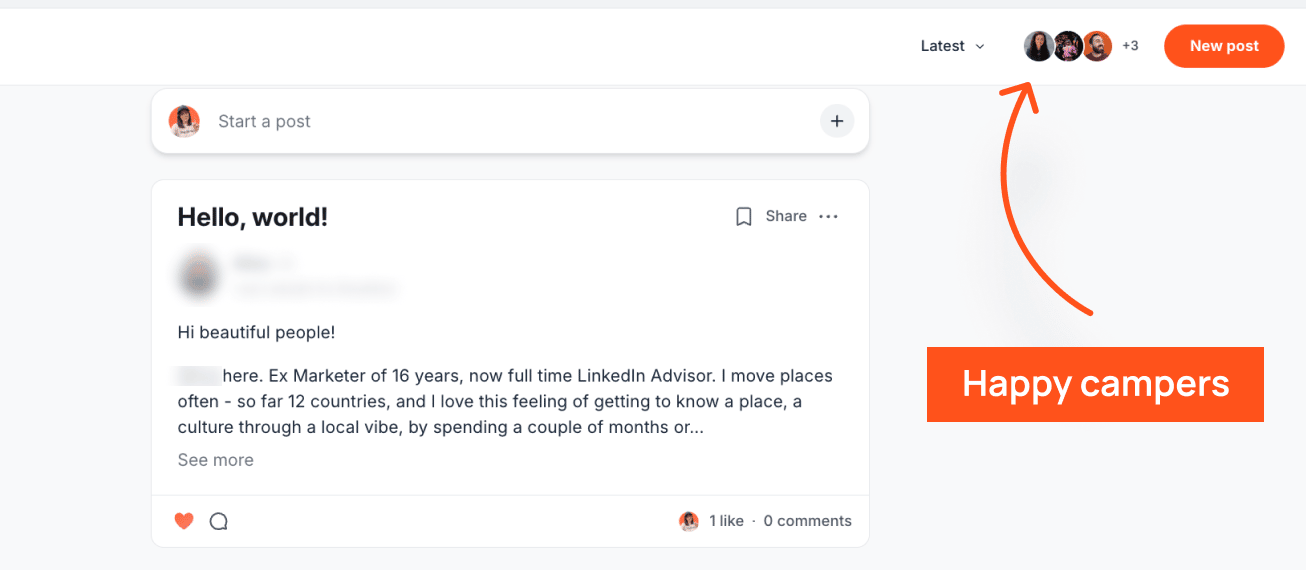Click the plus icon in post composer
The height and width of the screenshot is (570, 1306).
coord(837,121)
